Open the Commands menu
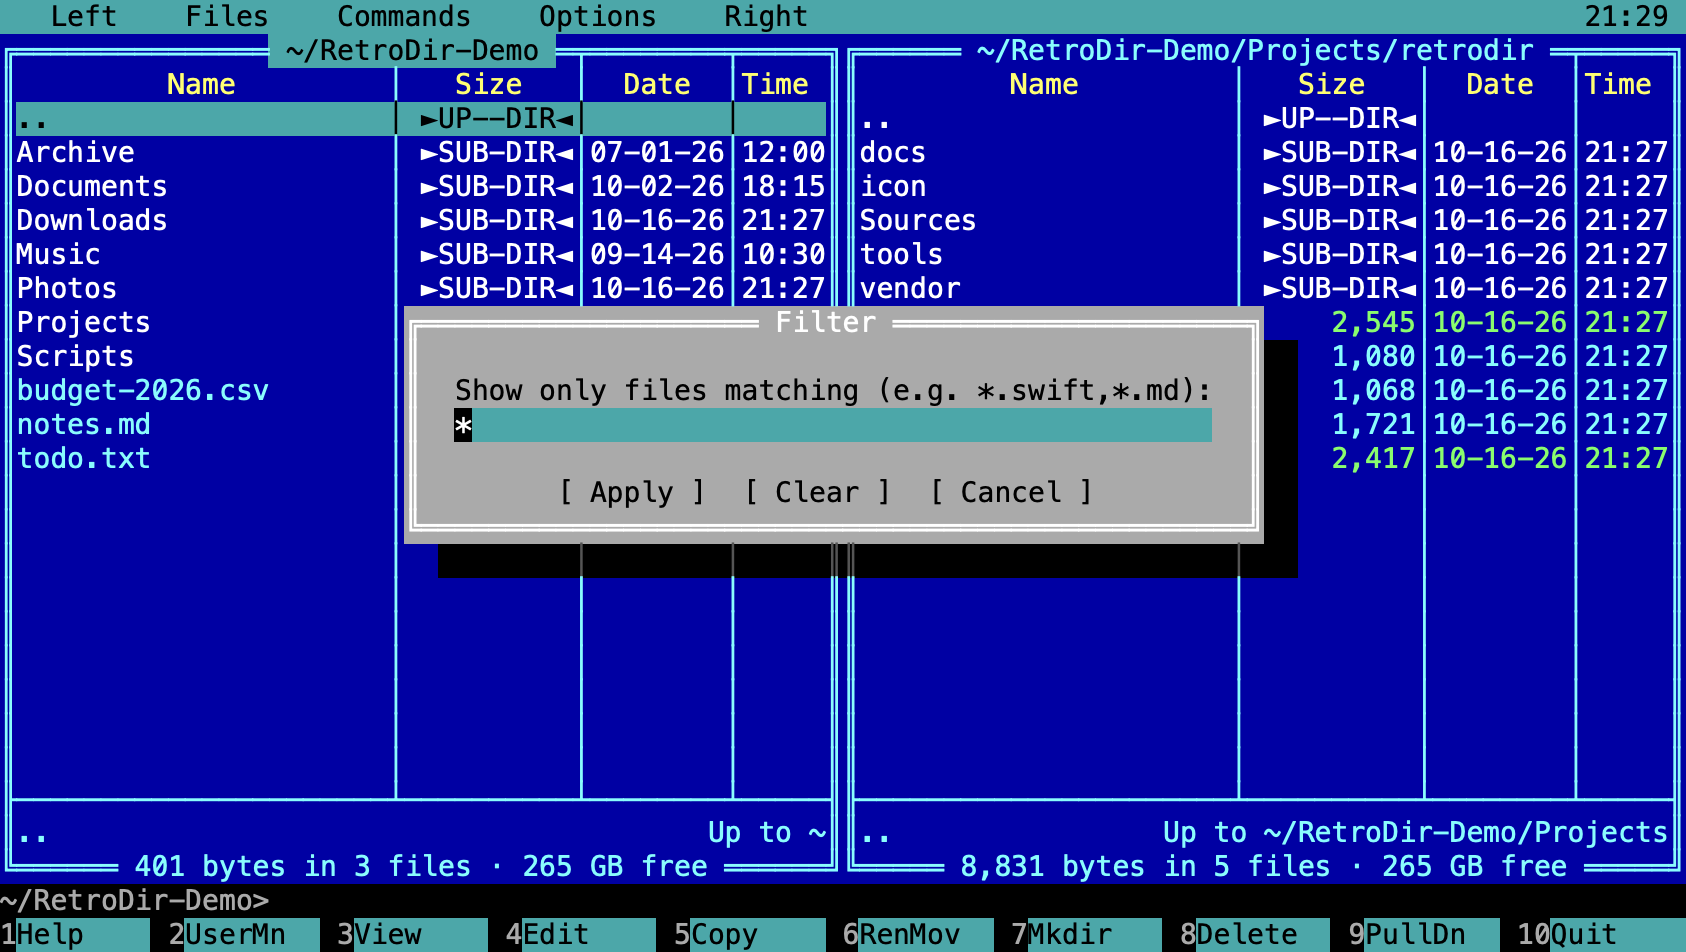This screenshot has height=952, width=1686. (404, 16)
